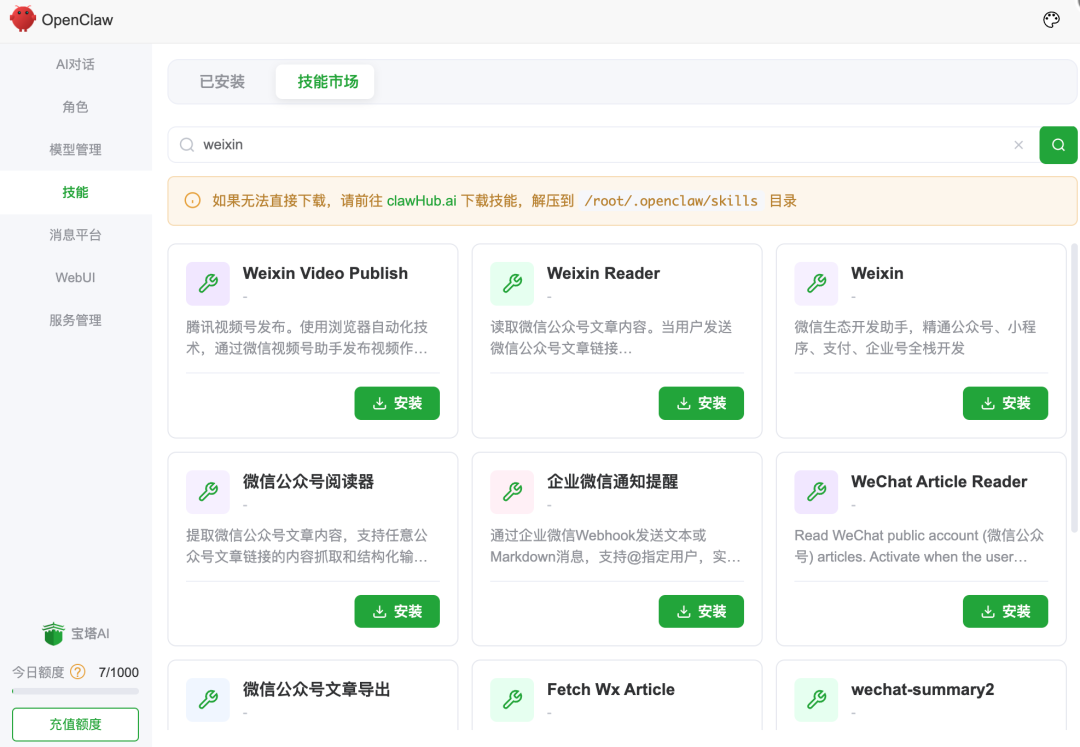
Task: Click the 充值额度 button
Action: click(74, 724)
